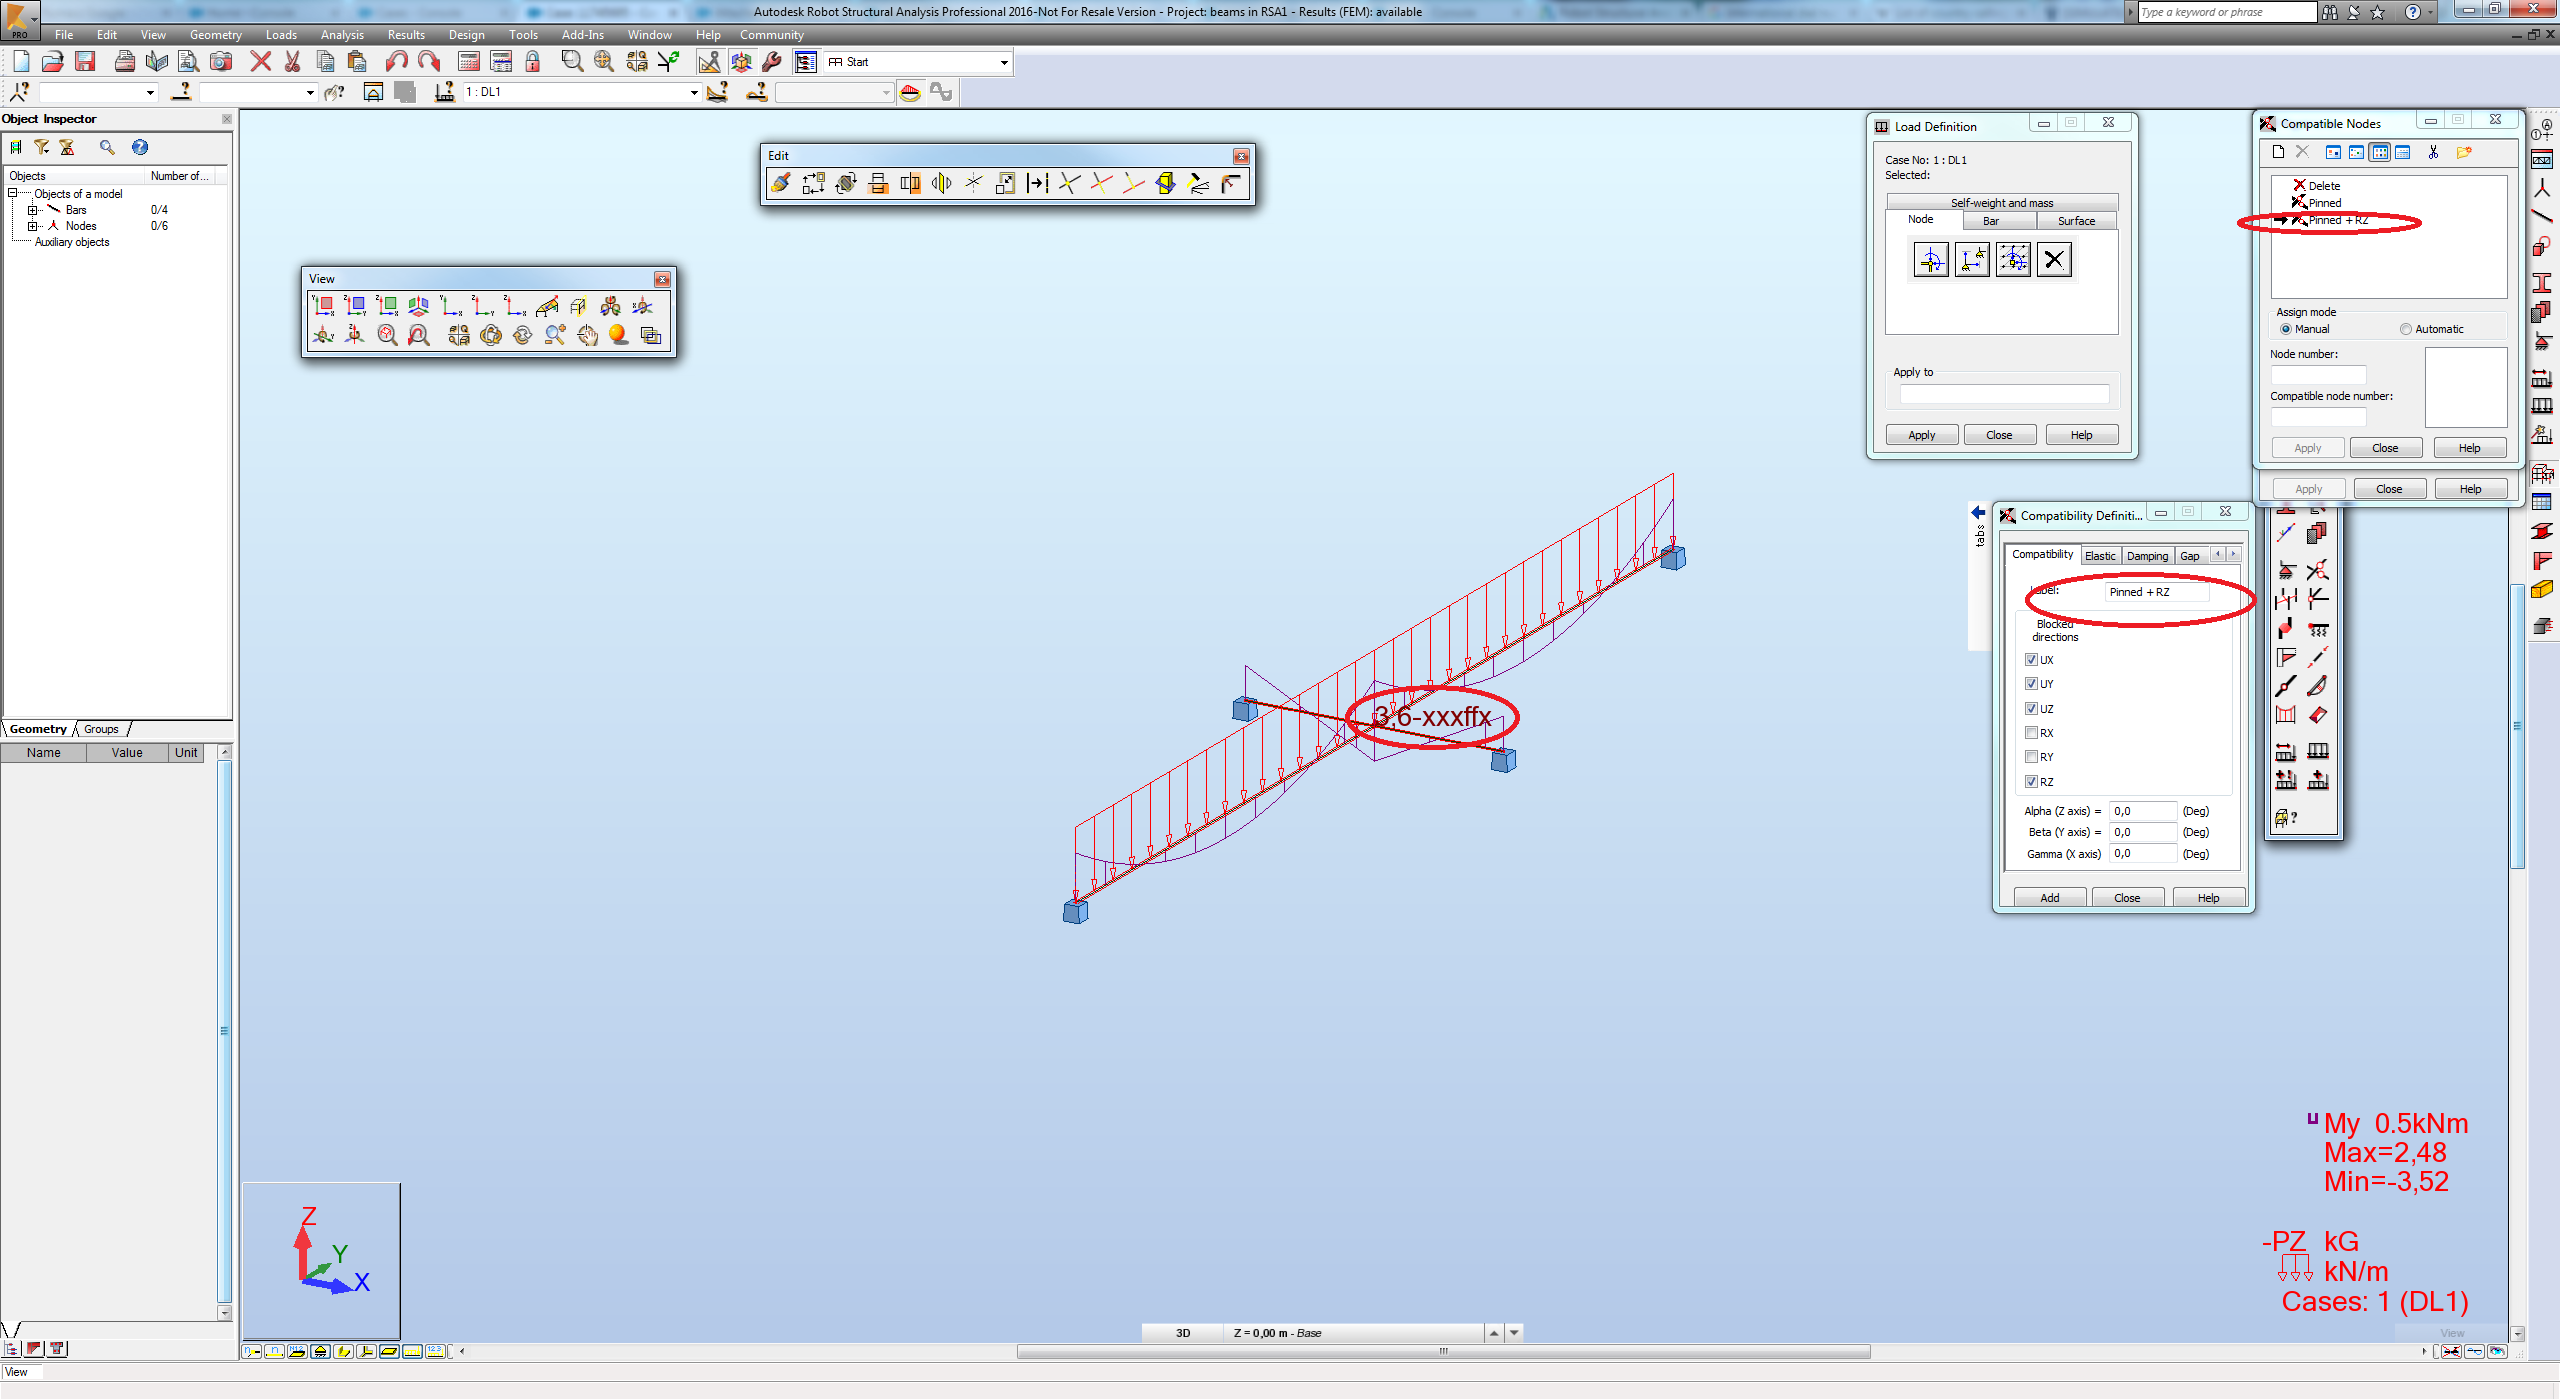Open the Start layout dropdown on toolbar

(x=1003, y=61)
